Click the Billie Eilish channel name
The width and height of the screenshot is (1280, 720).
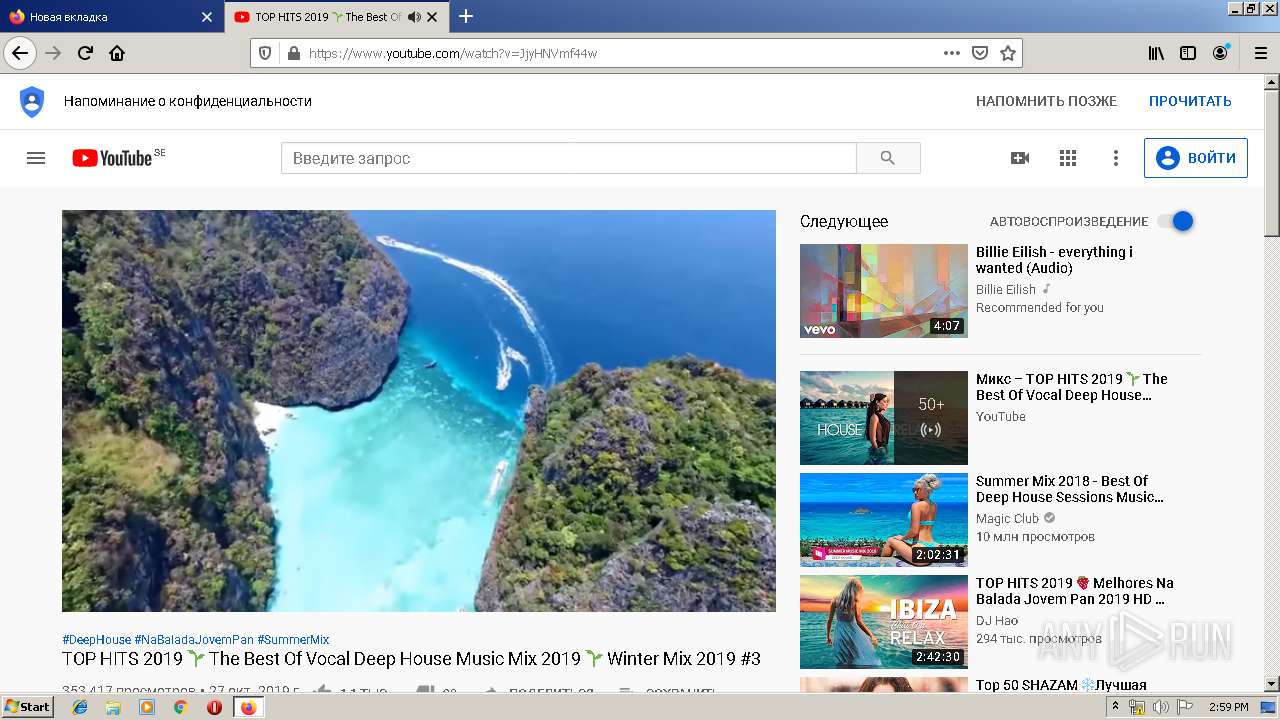[x=1006, y=290]
